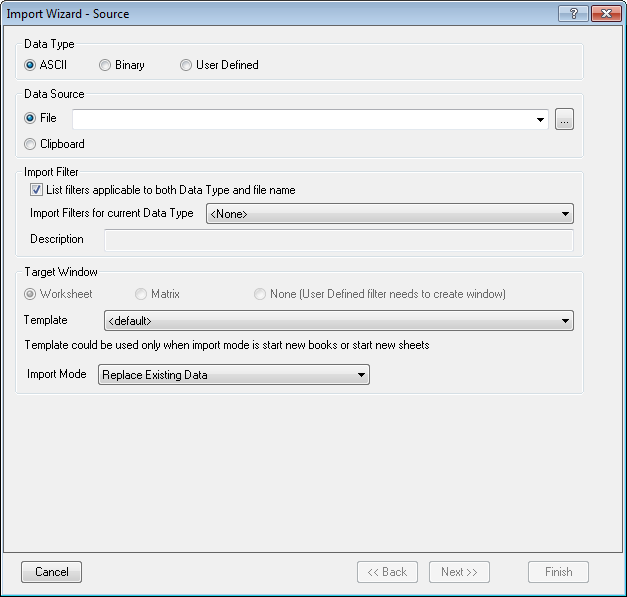The image size is (627, 597).
Task: Choose Binary data type option
Action: tap(105, 65)
